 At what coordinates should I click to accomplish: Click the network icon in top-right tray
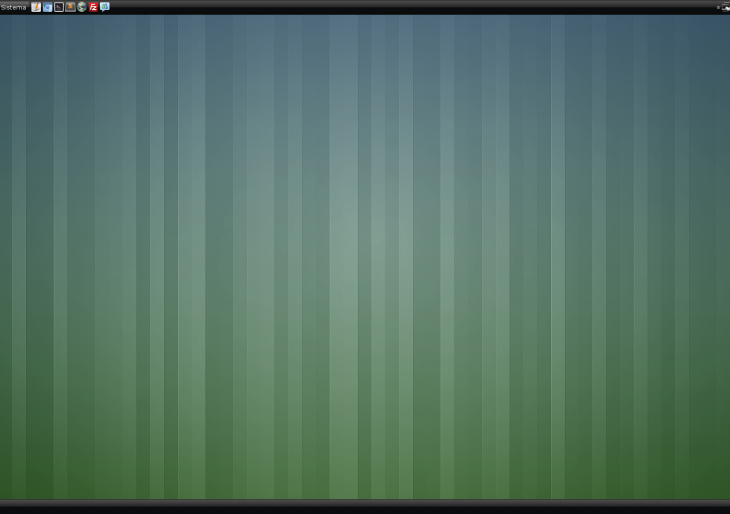pos(725,7)
